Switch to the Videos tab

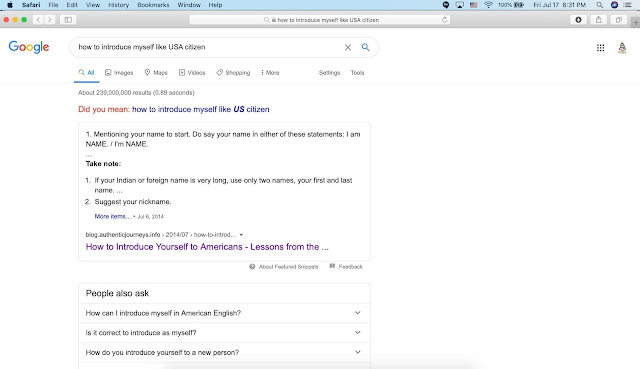click(x=192, y=73)
